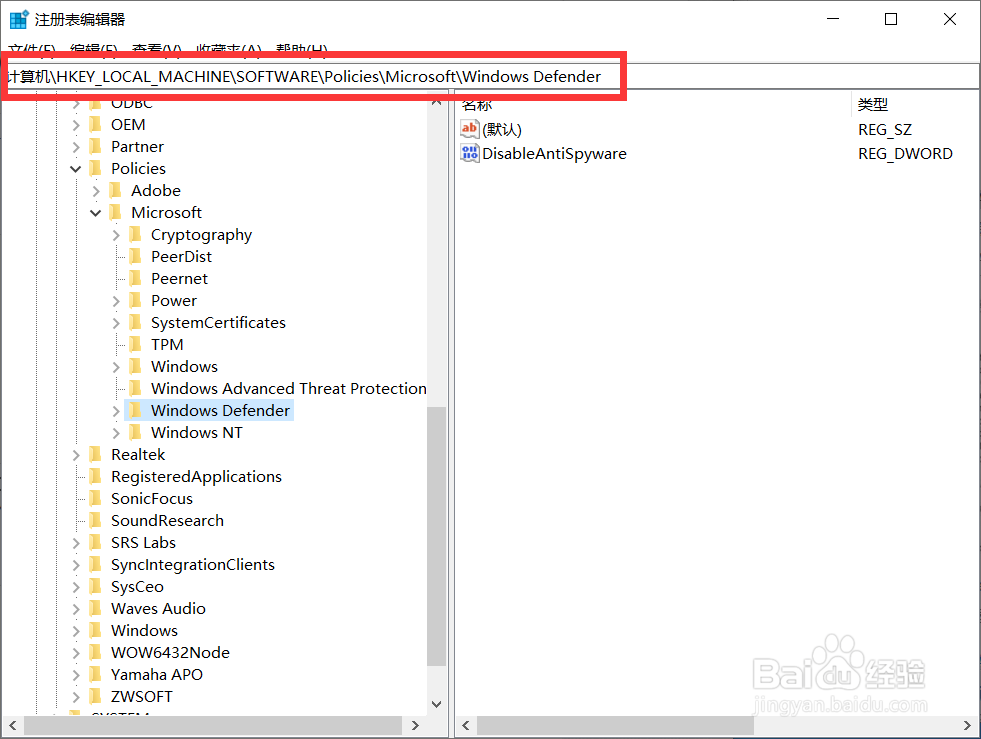
Task: Click the SonicFocus folder icon
Action: [x=96, y=499]
